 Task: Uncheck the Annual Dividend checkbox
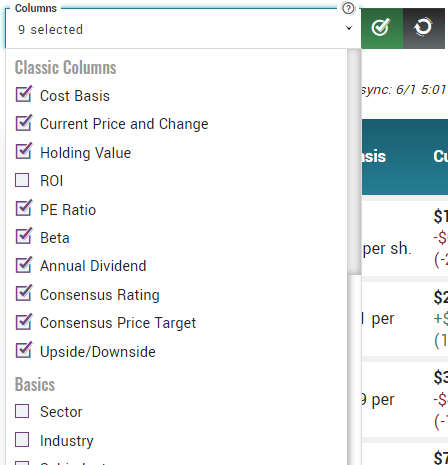(23, 266)
